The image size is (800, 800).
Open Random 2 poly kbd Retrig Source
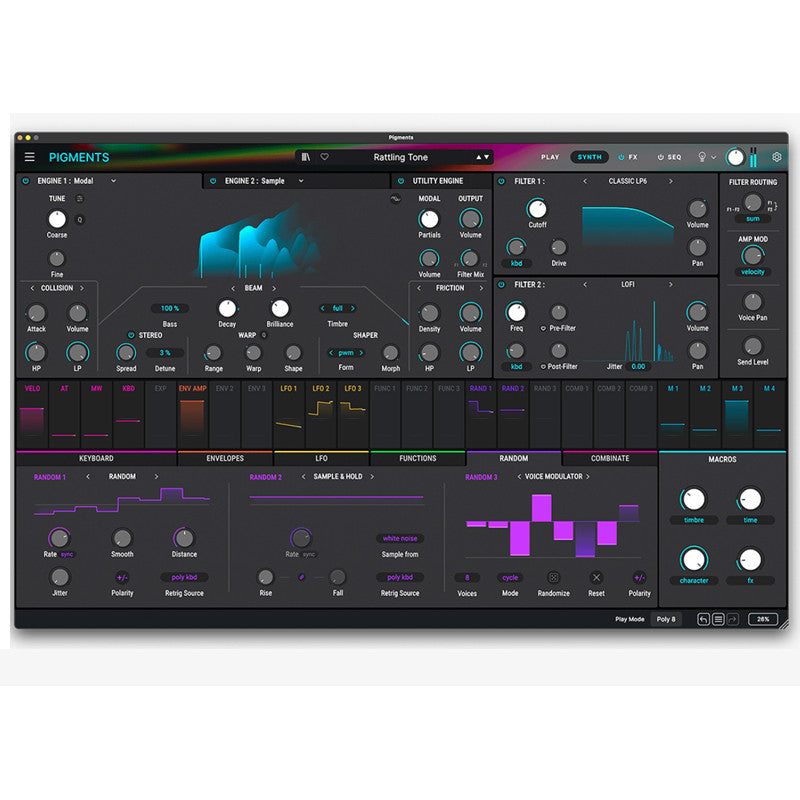click(x=400, y=577)
